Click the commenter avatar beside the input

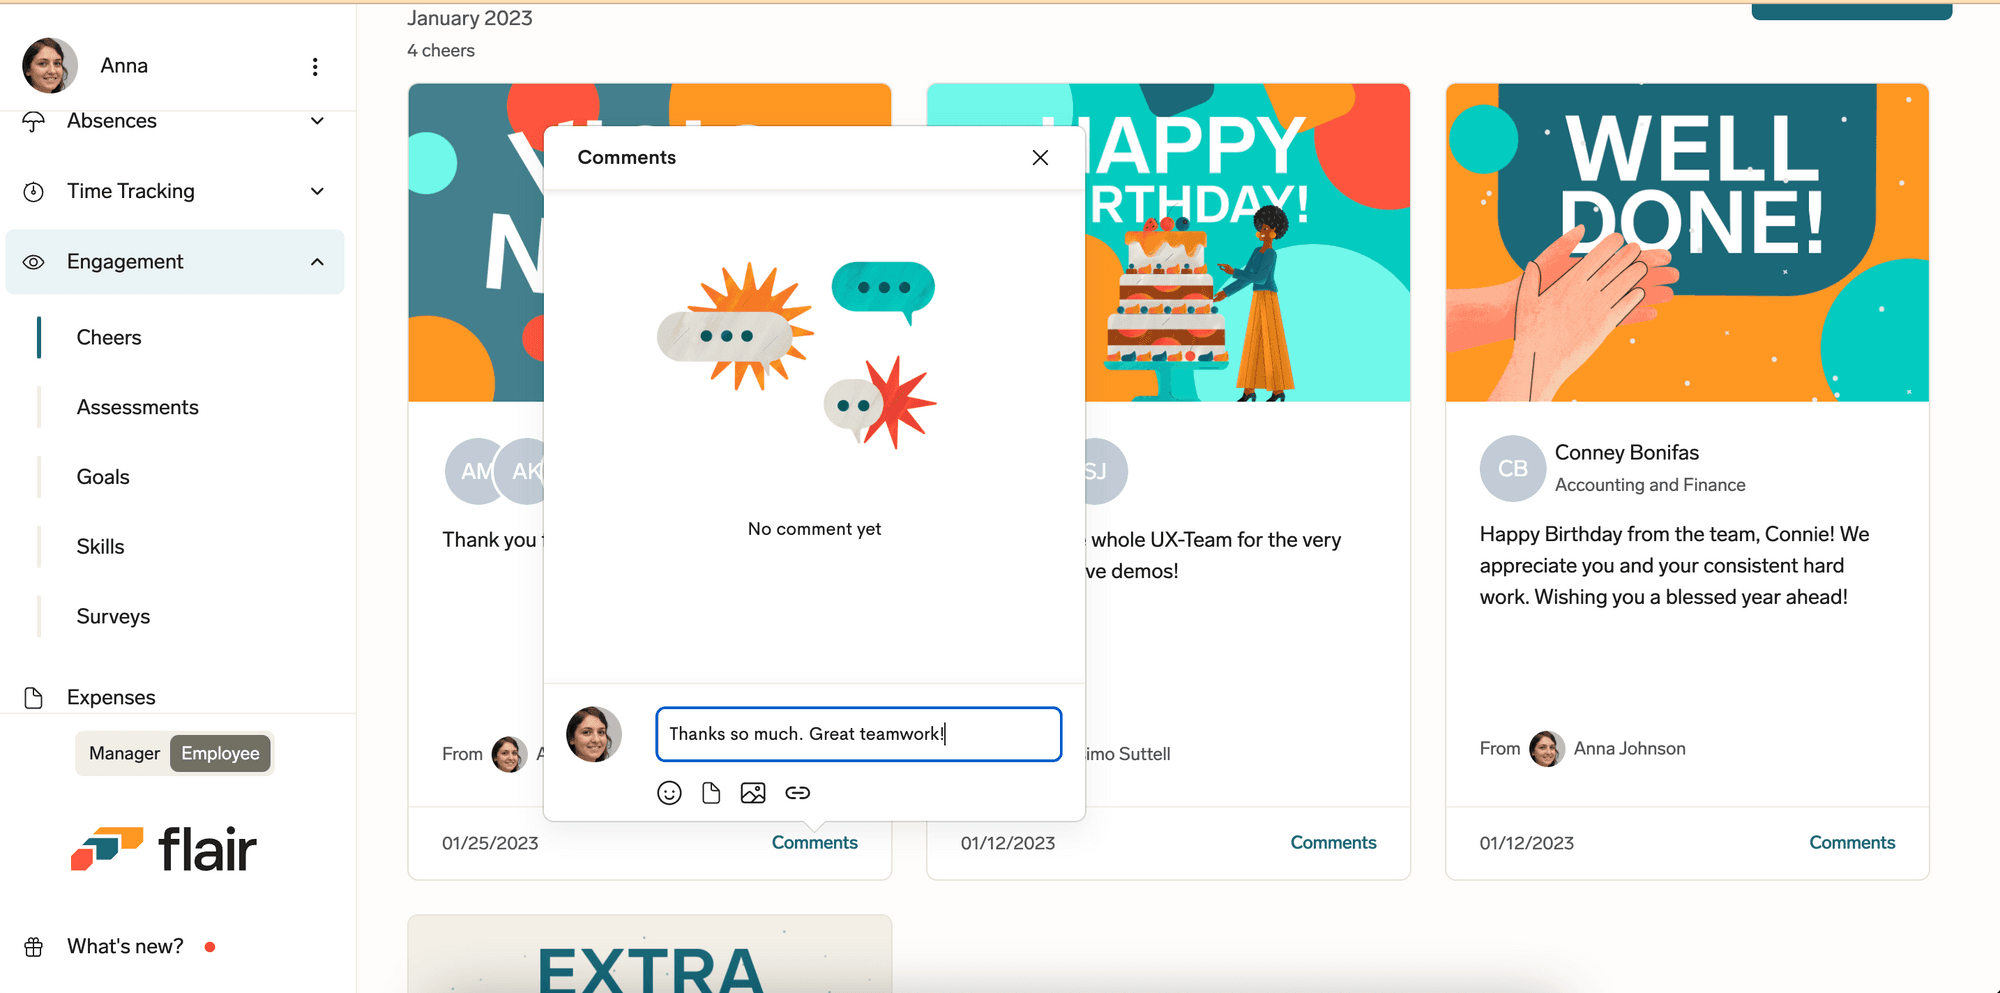[x=594, y=734]
